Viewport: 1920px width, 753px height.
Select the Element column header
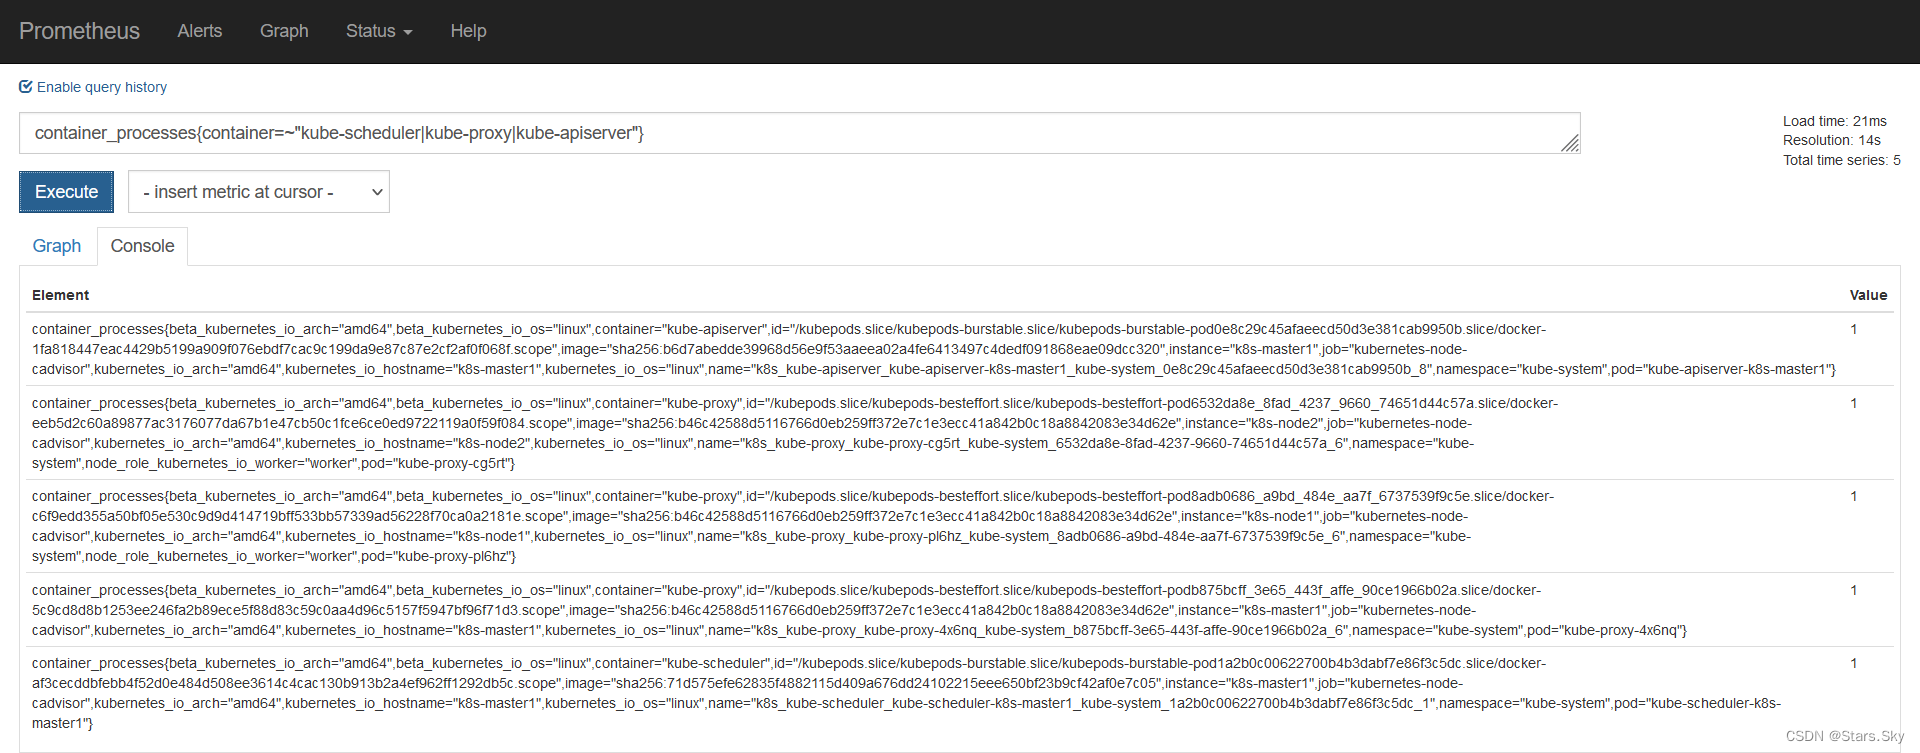tap(60, 295)
